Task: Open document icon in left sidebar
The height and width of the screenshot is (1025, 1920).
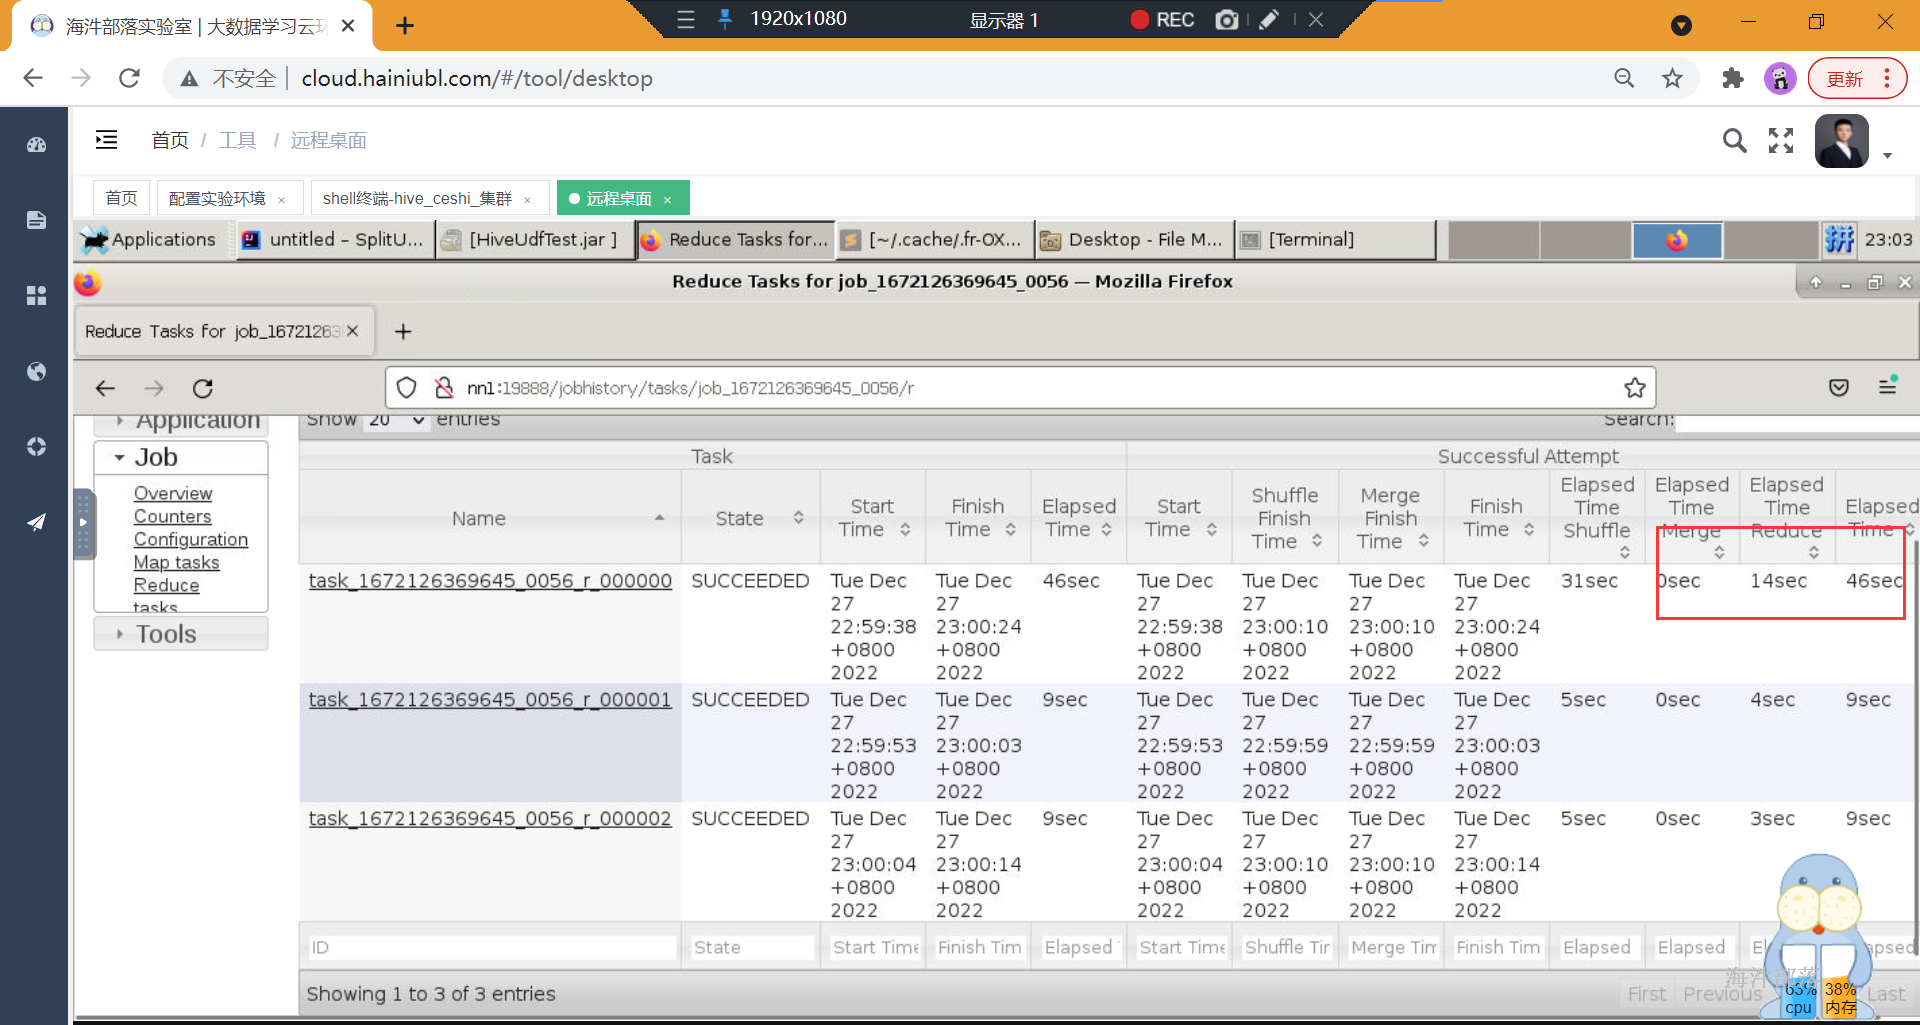Action: pos(37,220)
